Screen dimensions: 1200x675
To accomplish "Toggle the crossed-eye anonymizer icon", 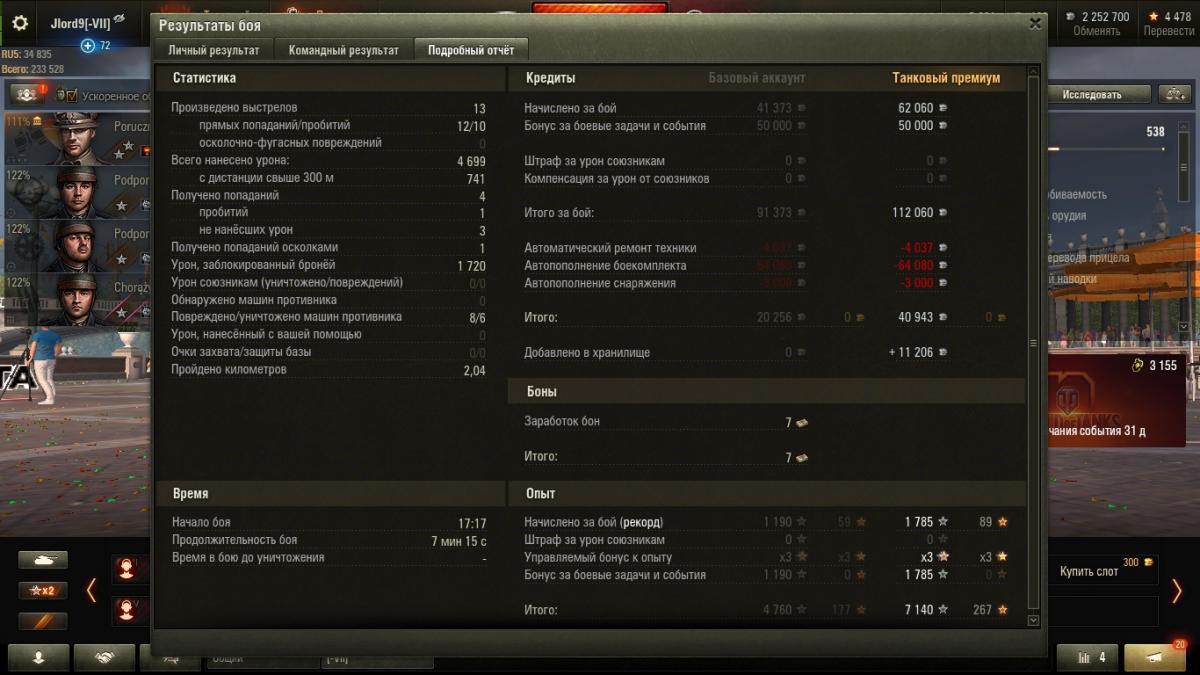I will point(120,19).
